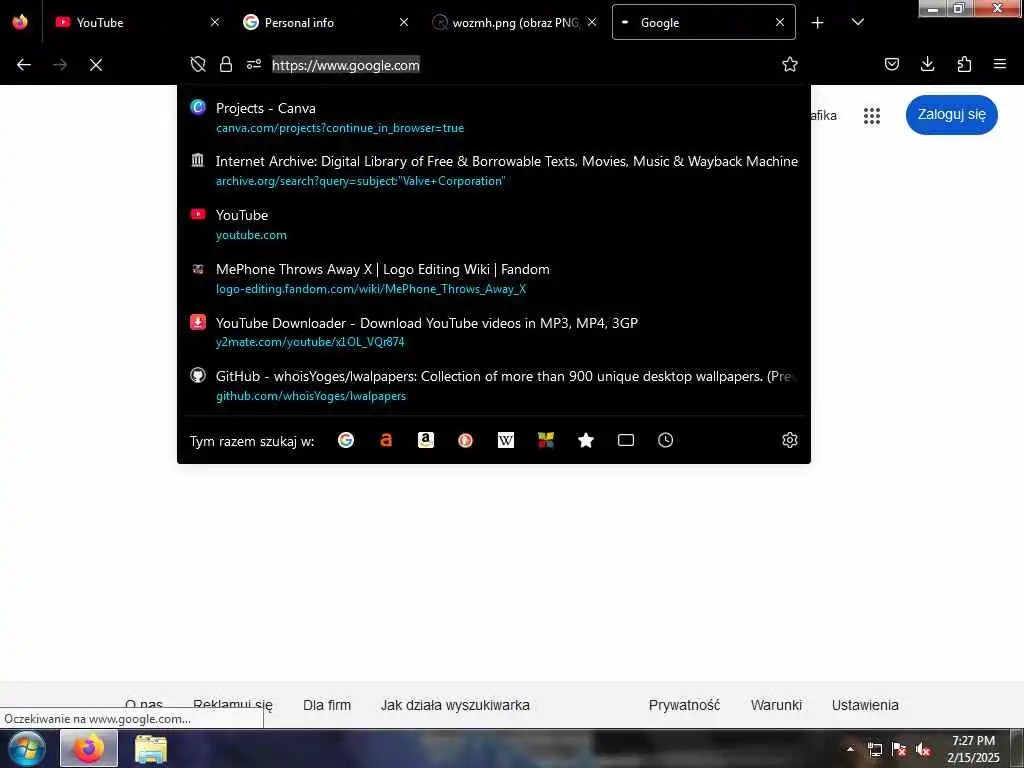The width and height of the screenshot is (1024, 768).
Task: Open GitHub lwalpapers suggestion
Action: click(494, 386)
